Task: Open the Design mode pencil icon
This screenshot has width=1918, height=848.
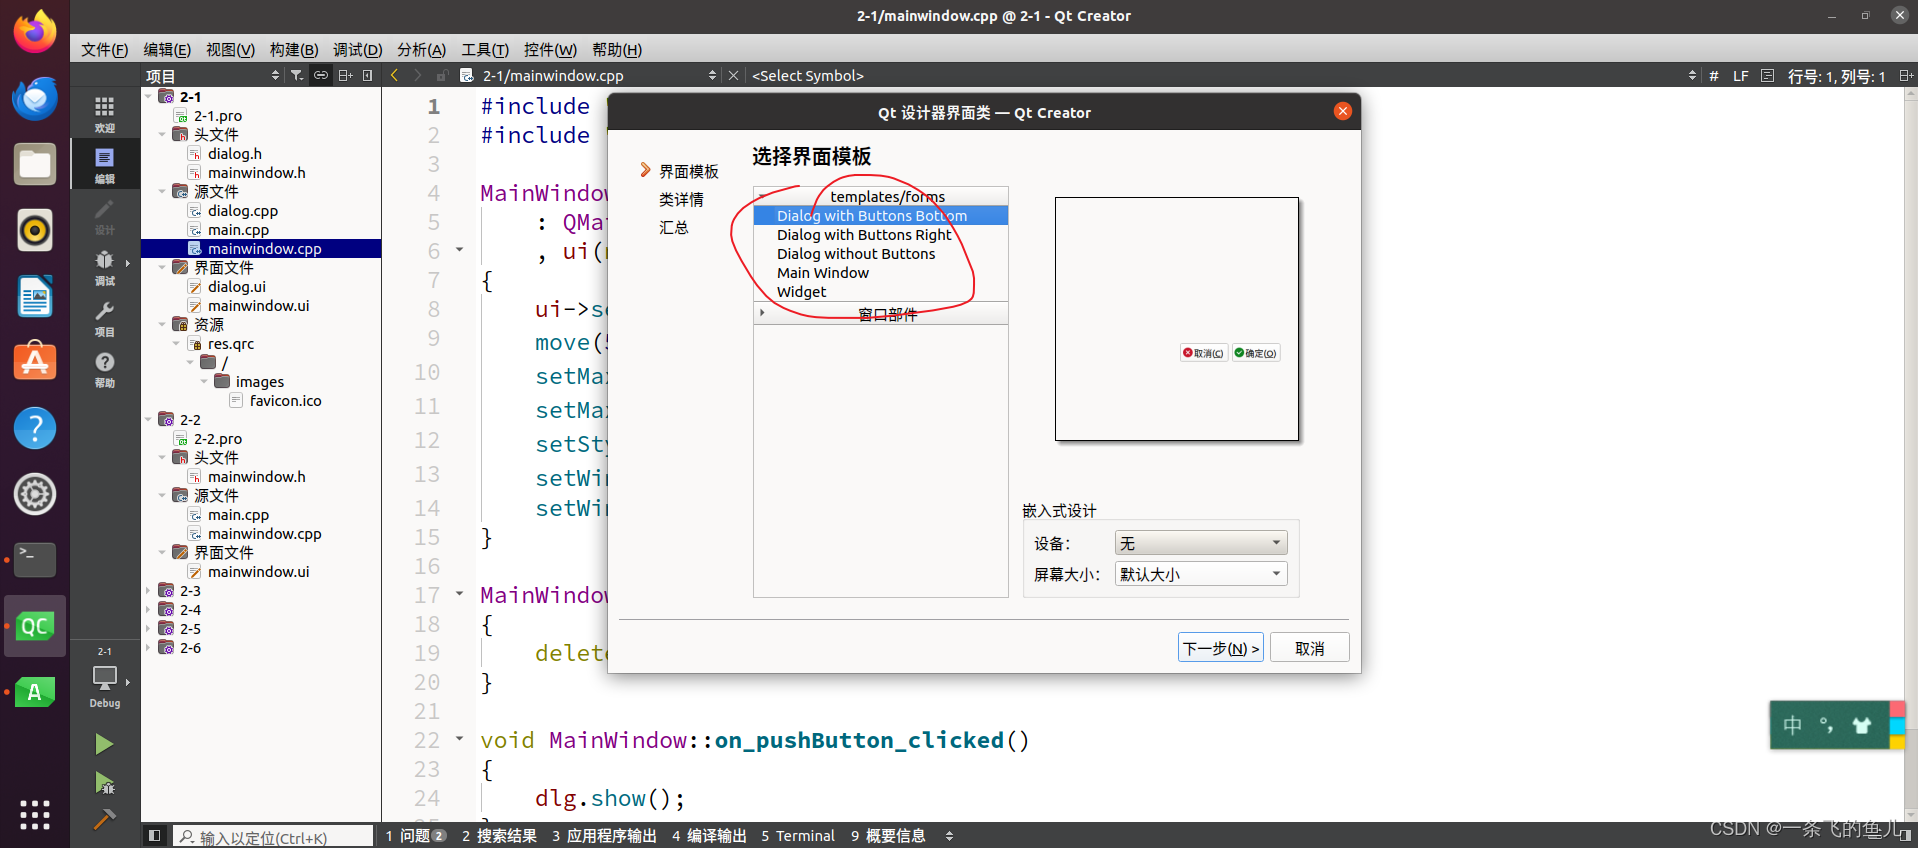Action: (105, 215)
